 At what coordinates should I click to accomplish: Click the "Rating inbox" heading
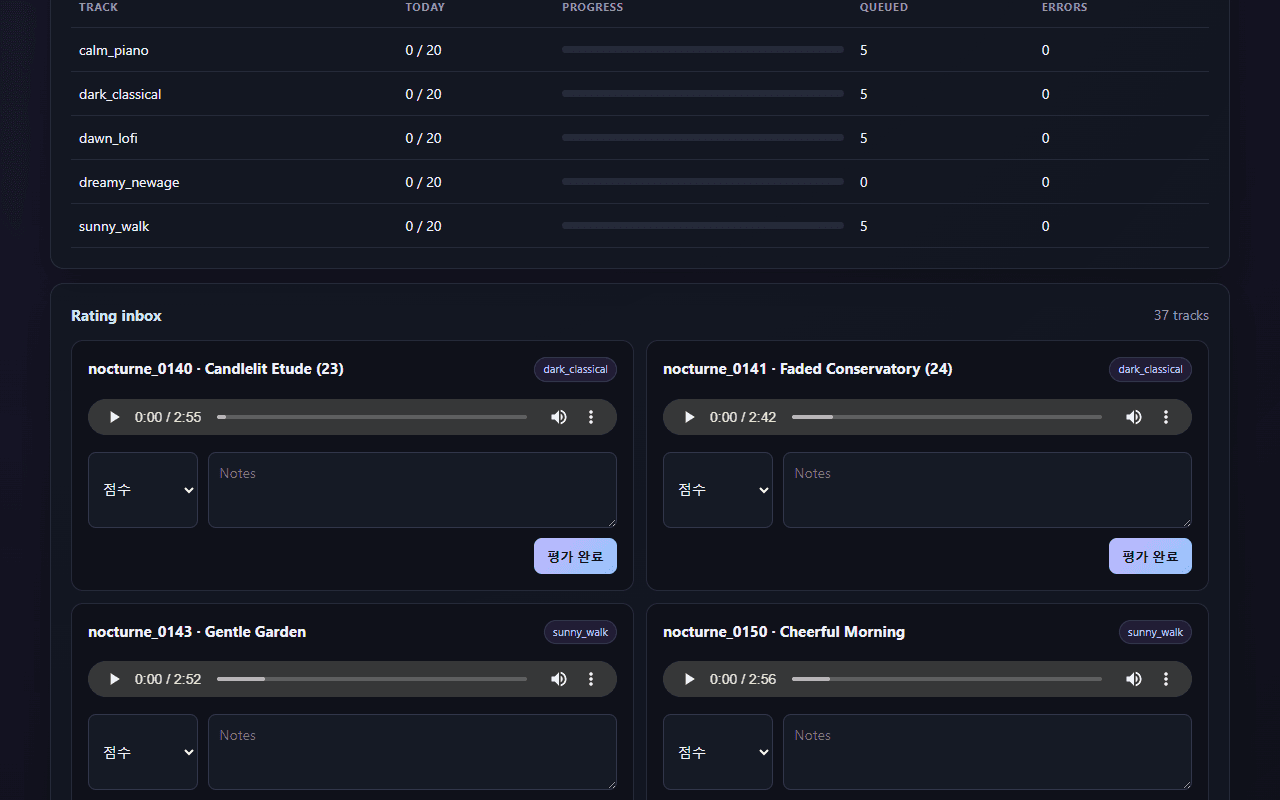click(x=116, y=316)
